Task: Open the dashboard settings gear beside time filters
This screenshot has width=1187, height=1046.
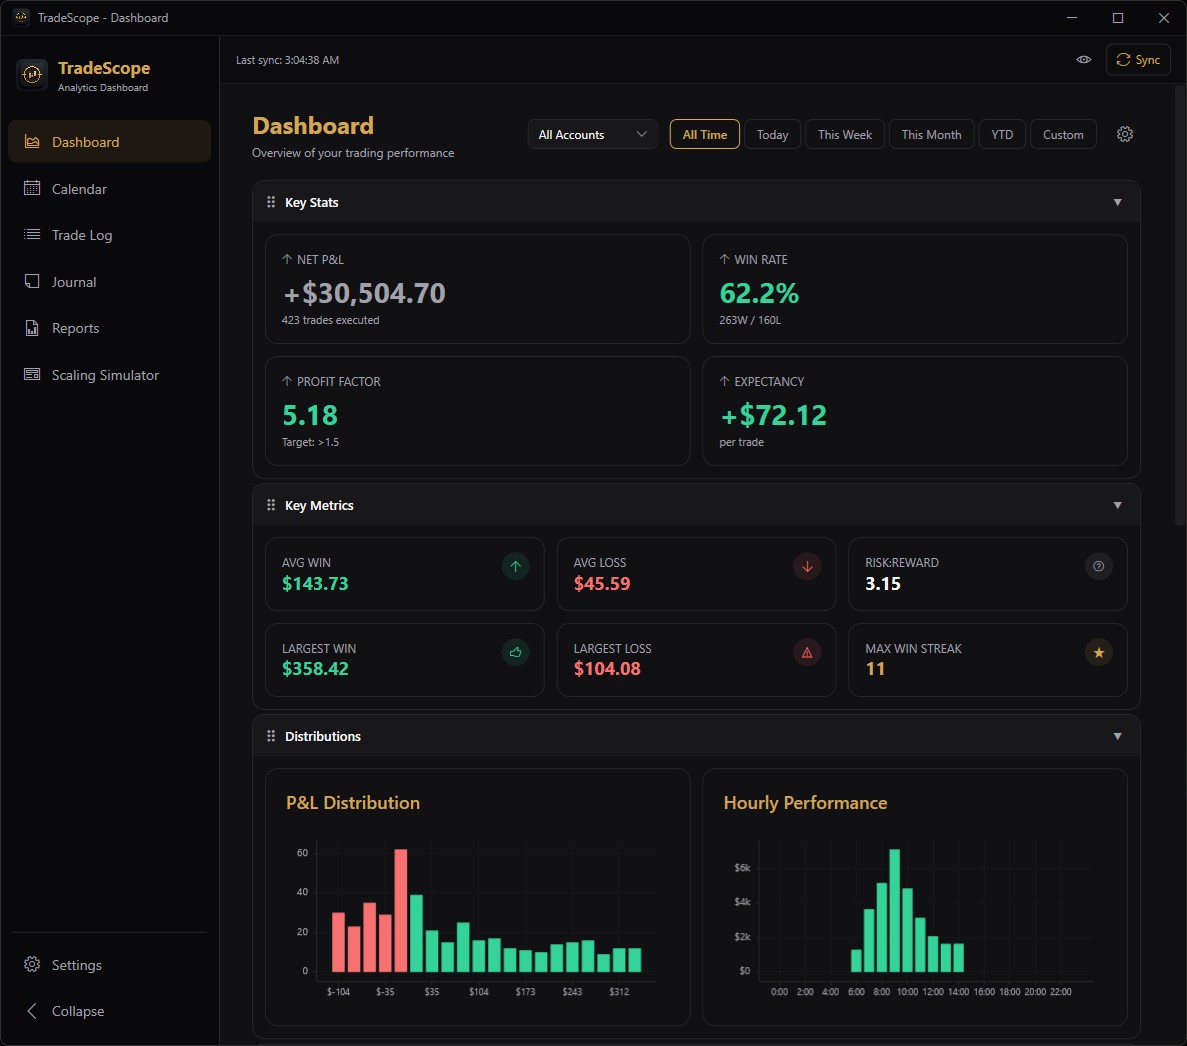Action: (x=1124, y=133)
